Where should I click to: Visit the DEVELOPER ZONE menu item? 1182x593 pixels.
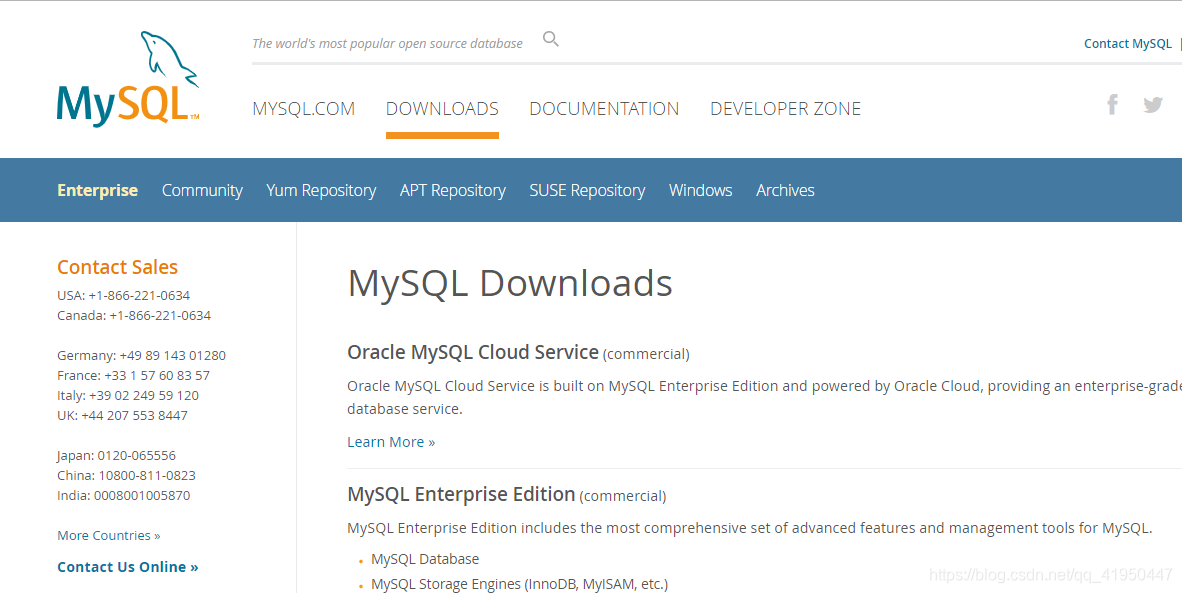[x=785, y=109]
